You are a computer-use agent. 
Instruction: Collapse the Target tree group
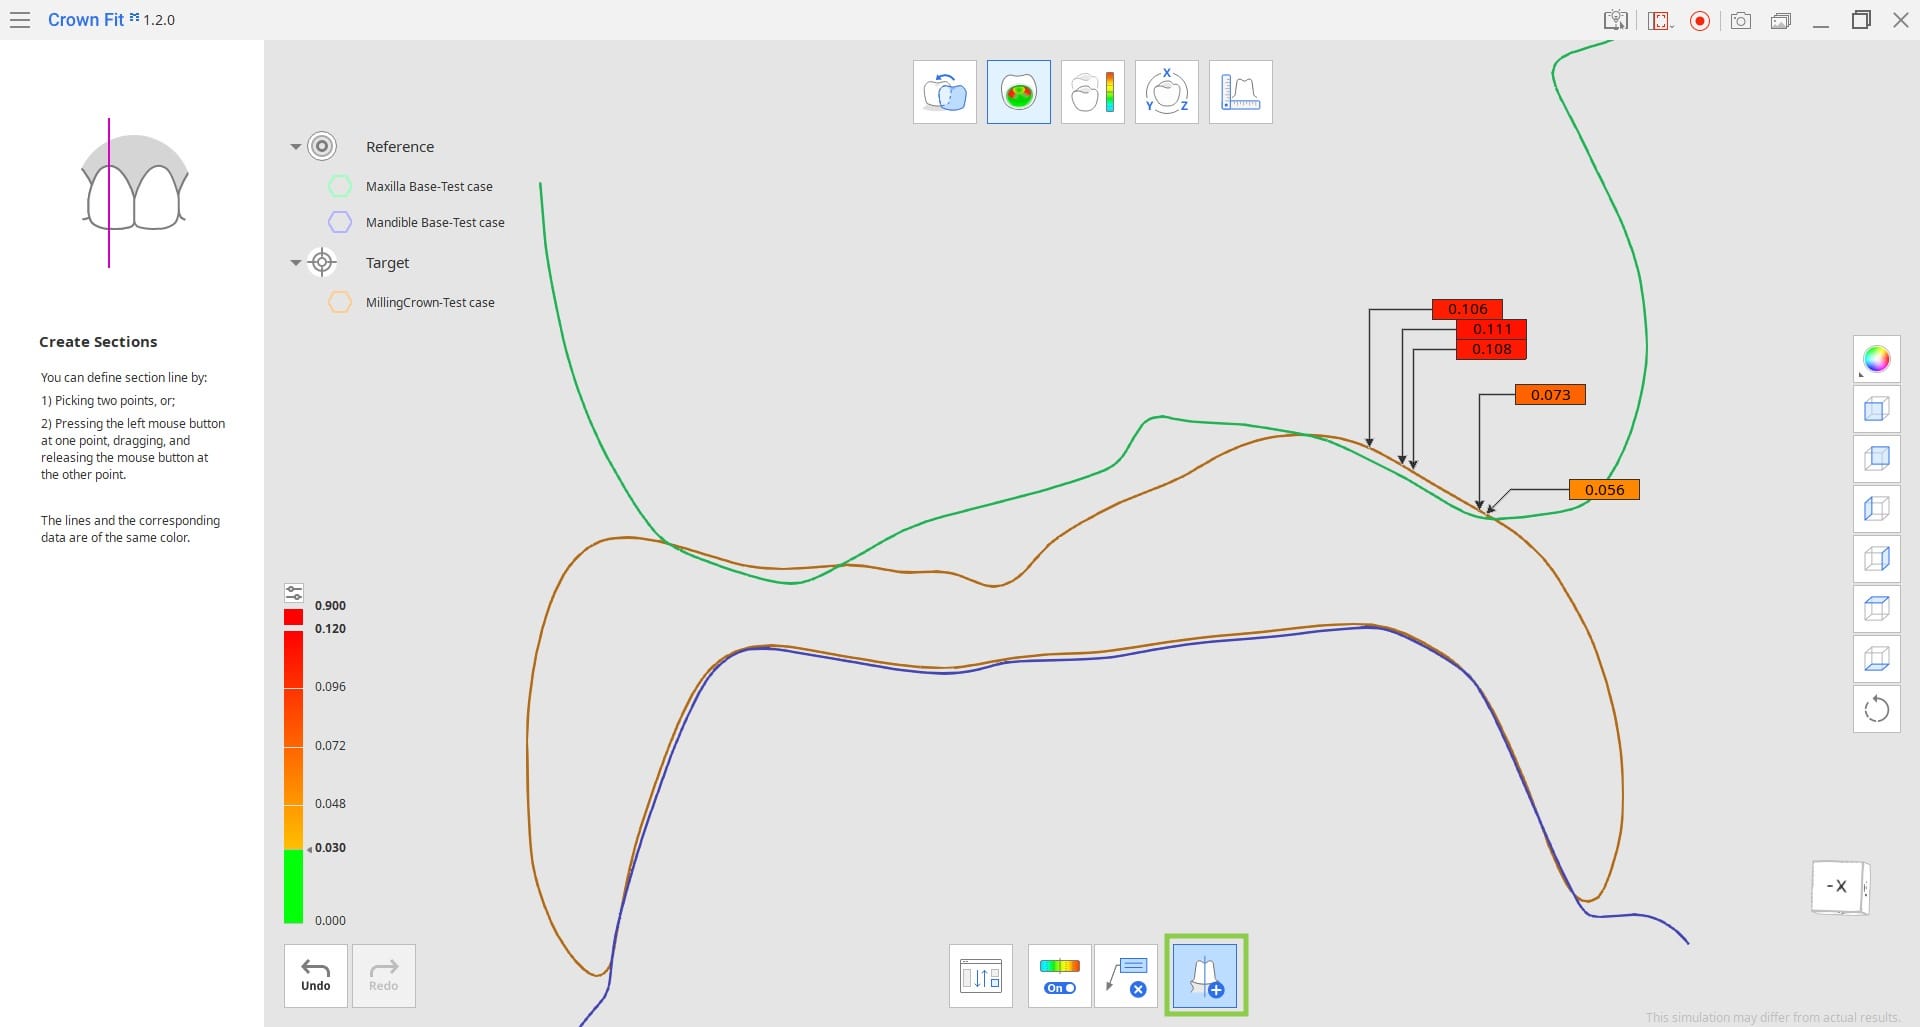(296, 263)
